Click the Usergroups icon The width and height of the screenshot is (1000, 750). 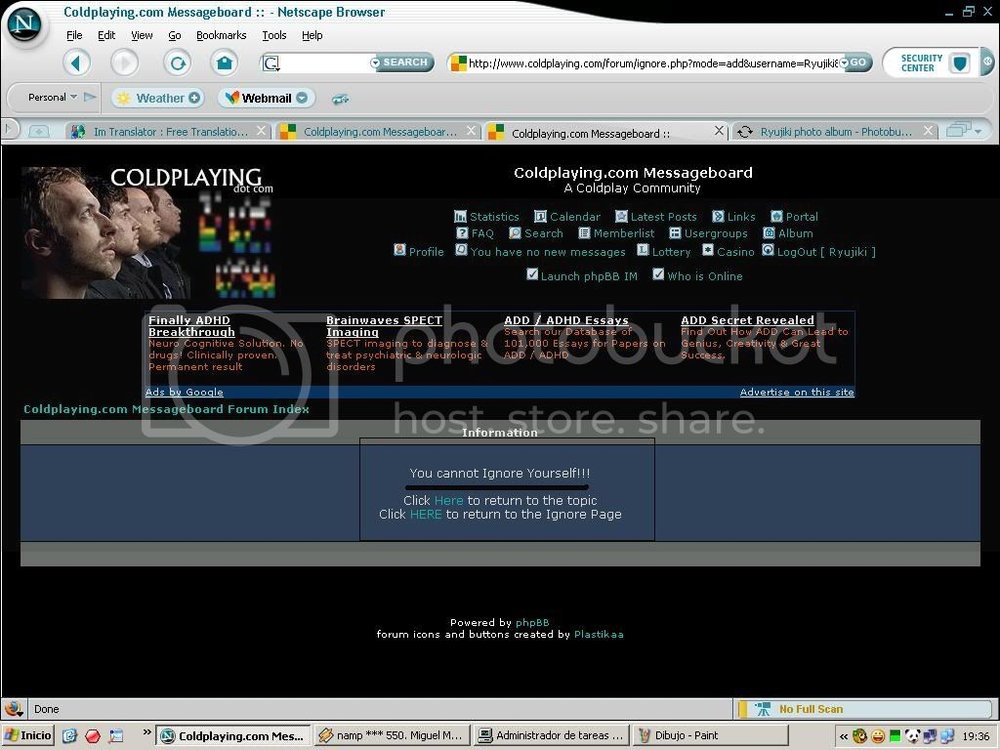(x=675, y=233)
